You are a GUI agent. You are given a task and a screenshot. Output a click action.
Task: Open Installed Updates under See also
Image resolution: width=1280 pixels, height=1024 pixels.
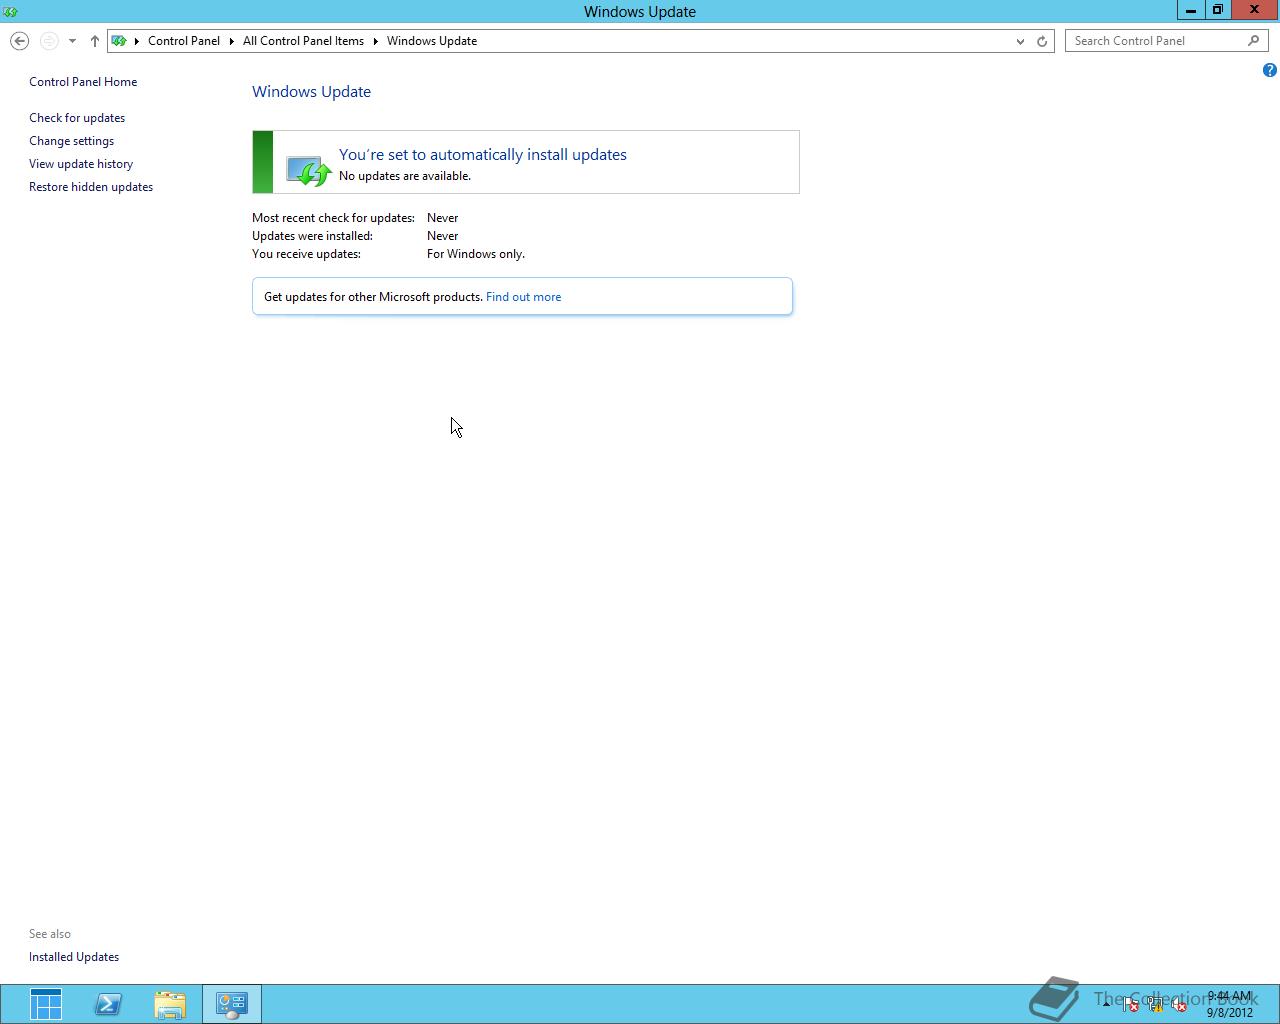coord(74,957)
